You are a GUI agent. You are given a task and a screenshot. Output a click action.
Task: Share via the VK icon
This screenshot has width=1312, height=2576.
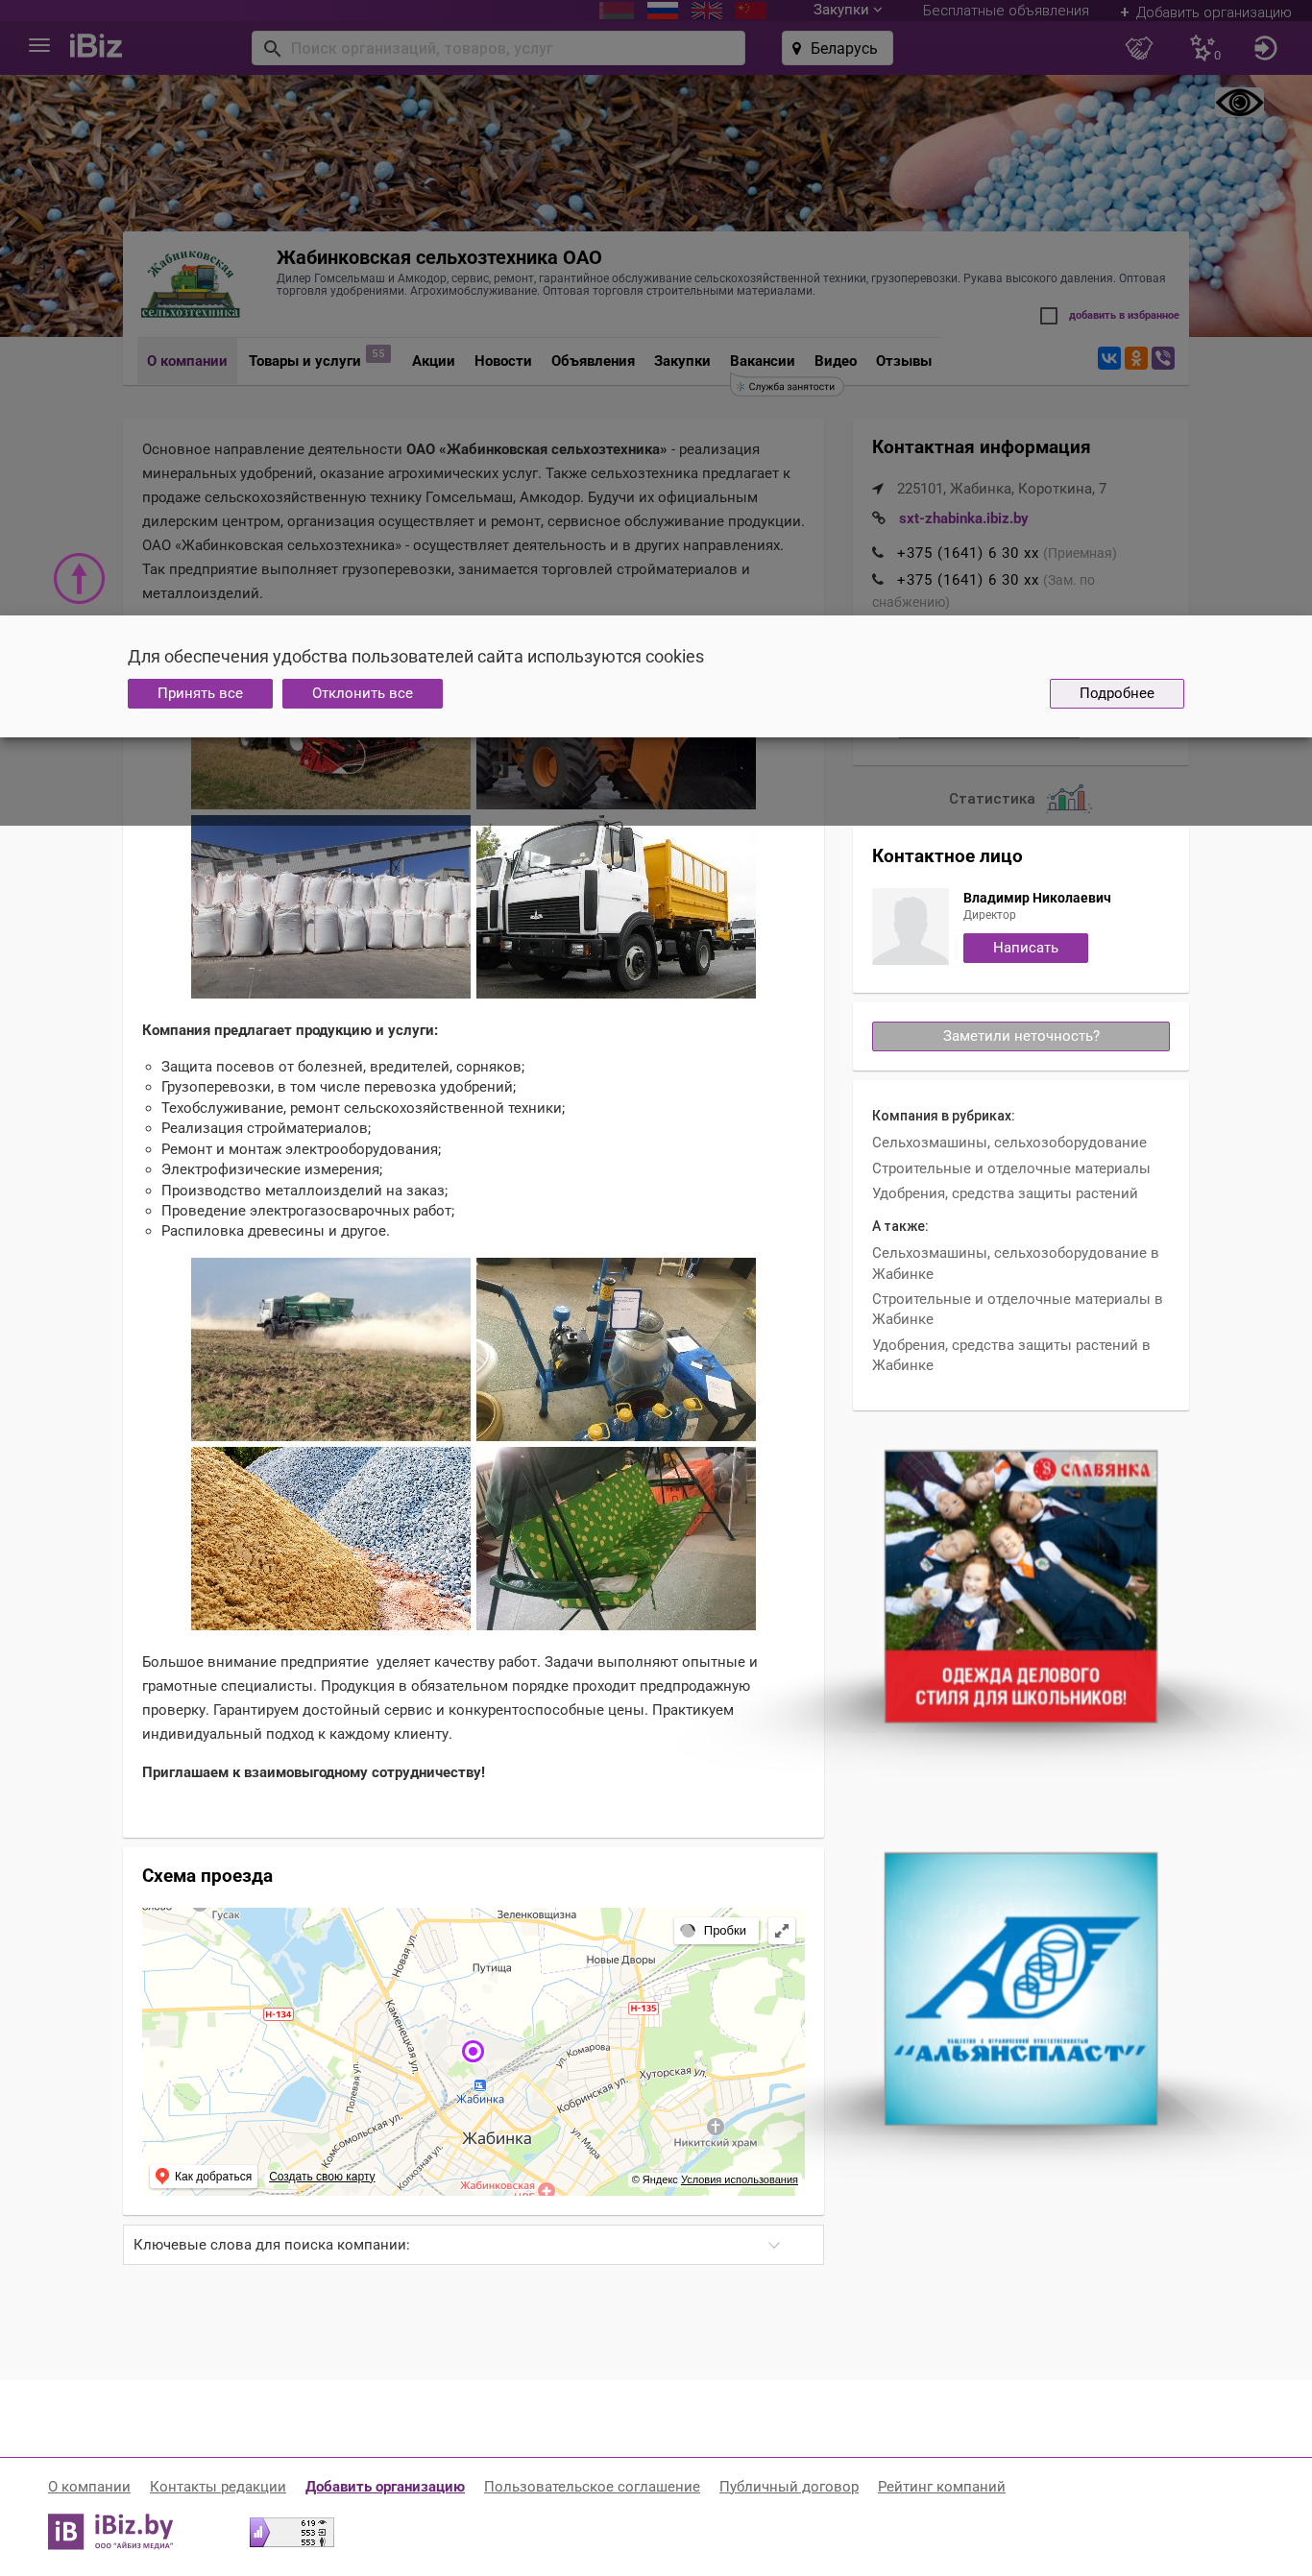tap(1109, 358)
